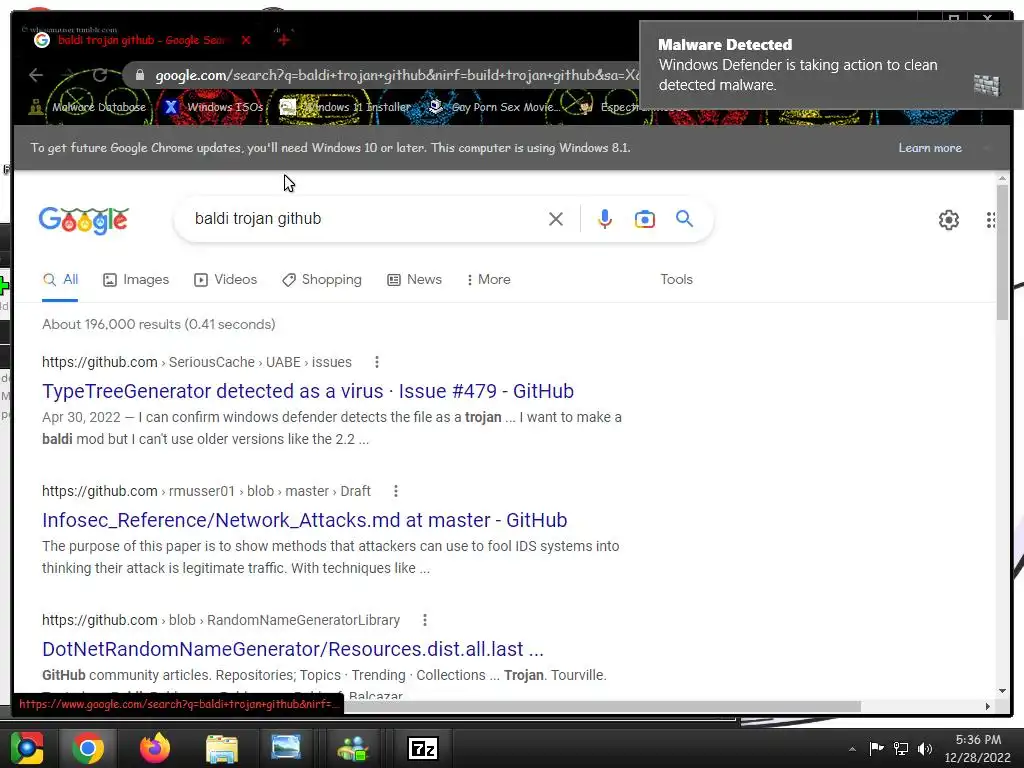Open picture viewer taskbar icon
This screenshot has height=768, width=1024.
[286, 747]
